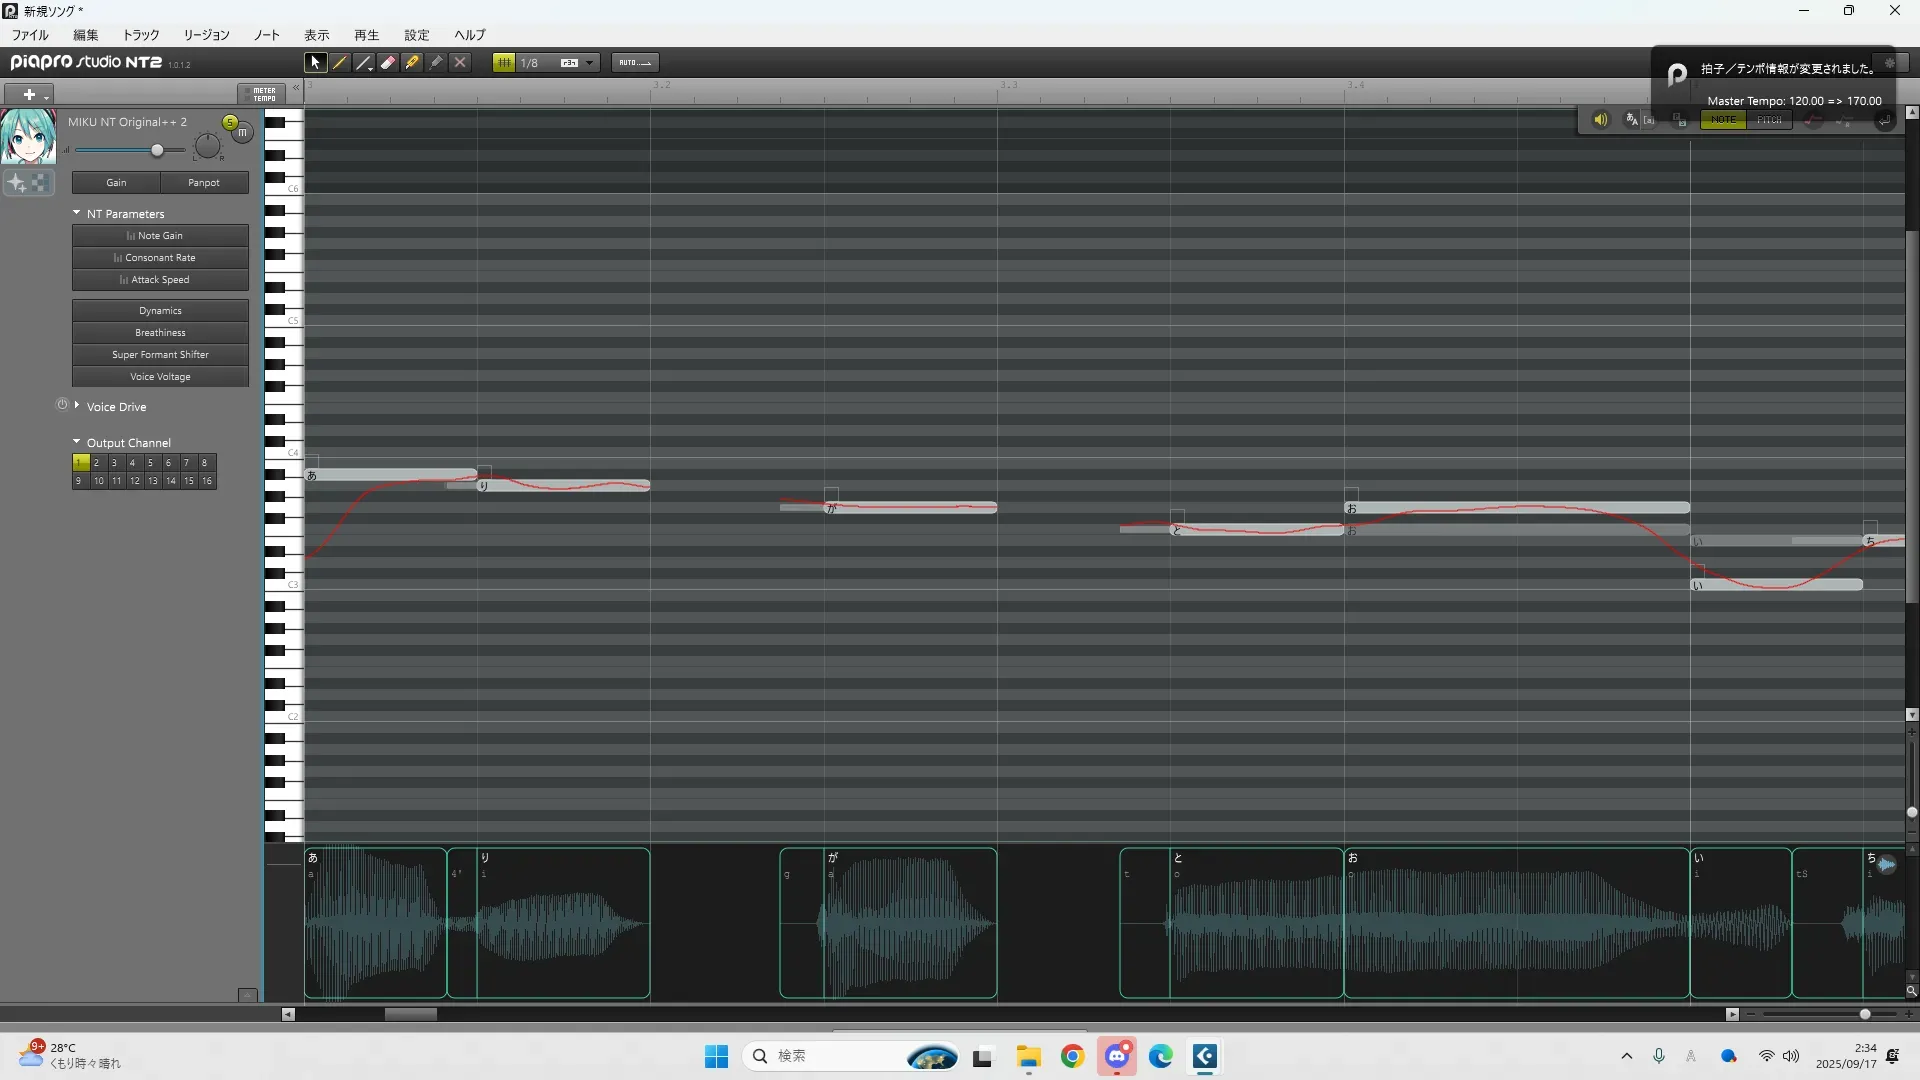This screenshot has height=1080, width=1920.
Task: Toggle Solo on MIKU track
Action: tap(230, 122)
